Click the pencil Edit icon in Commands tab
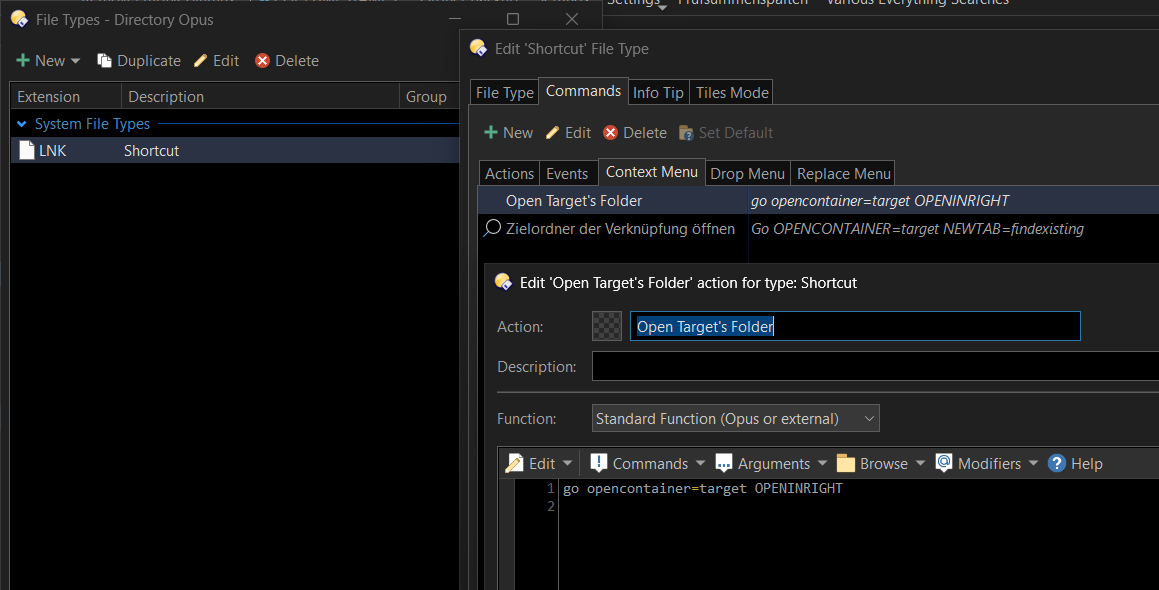Screen dimensions: 1159x590 552,133
